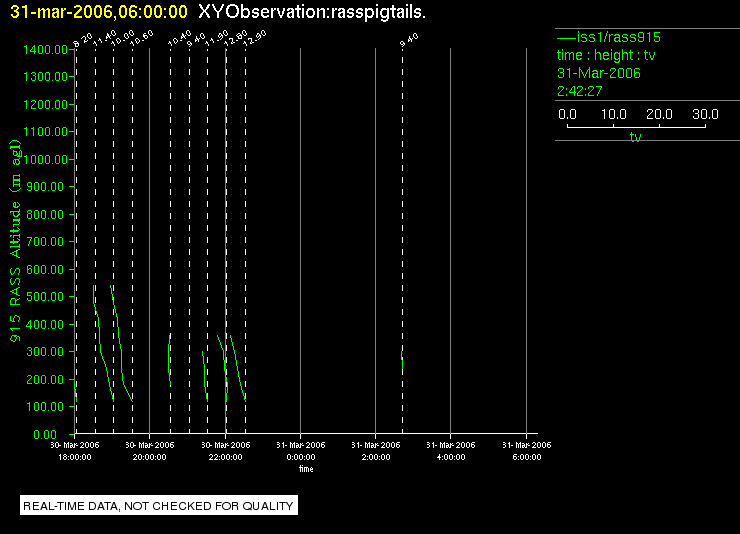740x534 pixels.
Task: Click the '30-Mar-2006 20:00:00' time axis label
Action: (150, 451)
